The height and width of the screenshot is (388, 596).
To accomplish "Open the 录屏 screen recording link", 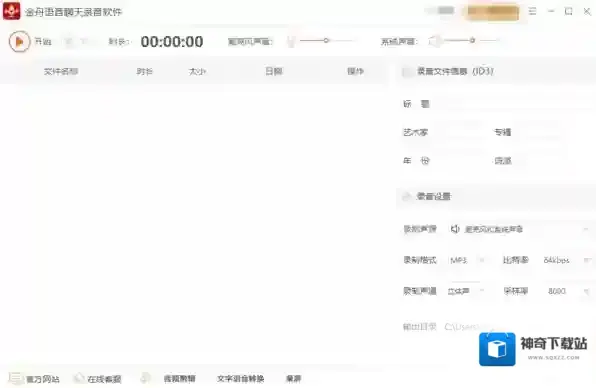I will click(293, 378).
